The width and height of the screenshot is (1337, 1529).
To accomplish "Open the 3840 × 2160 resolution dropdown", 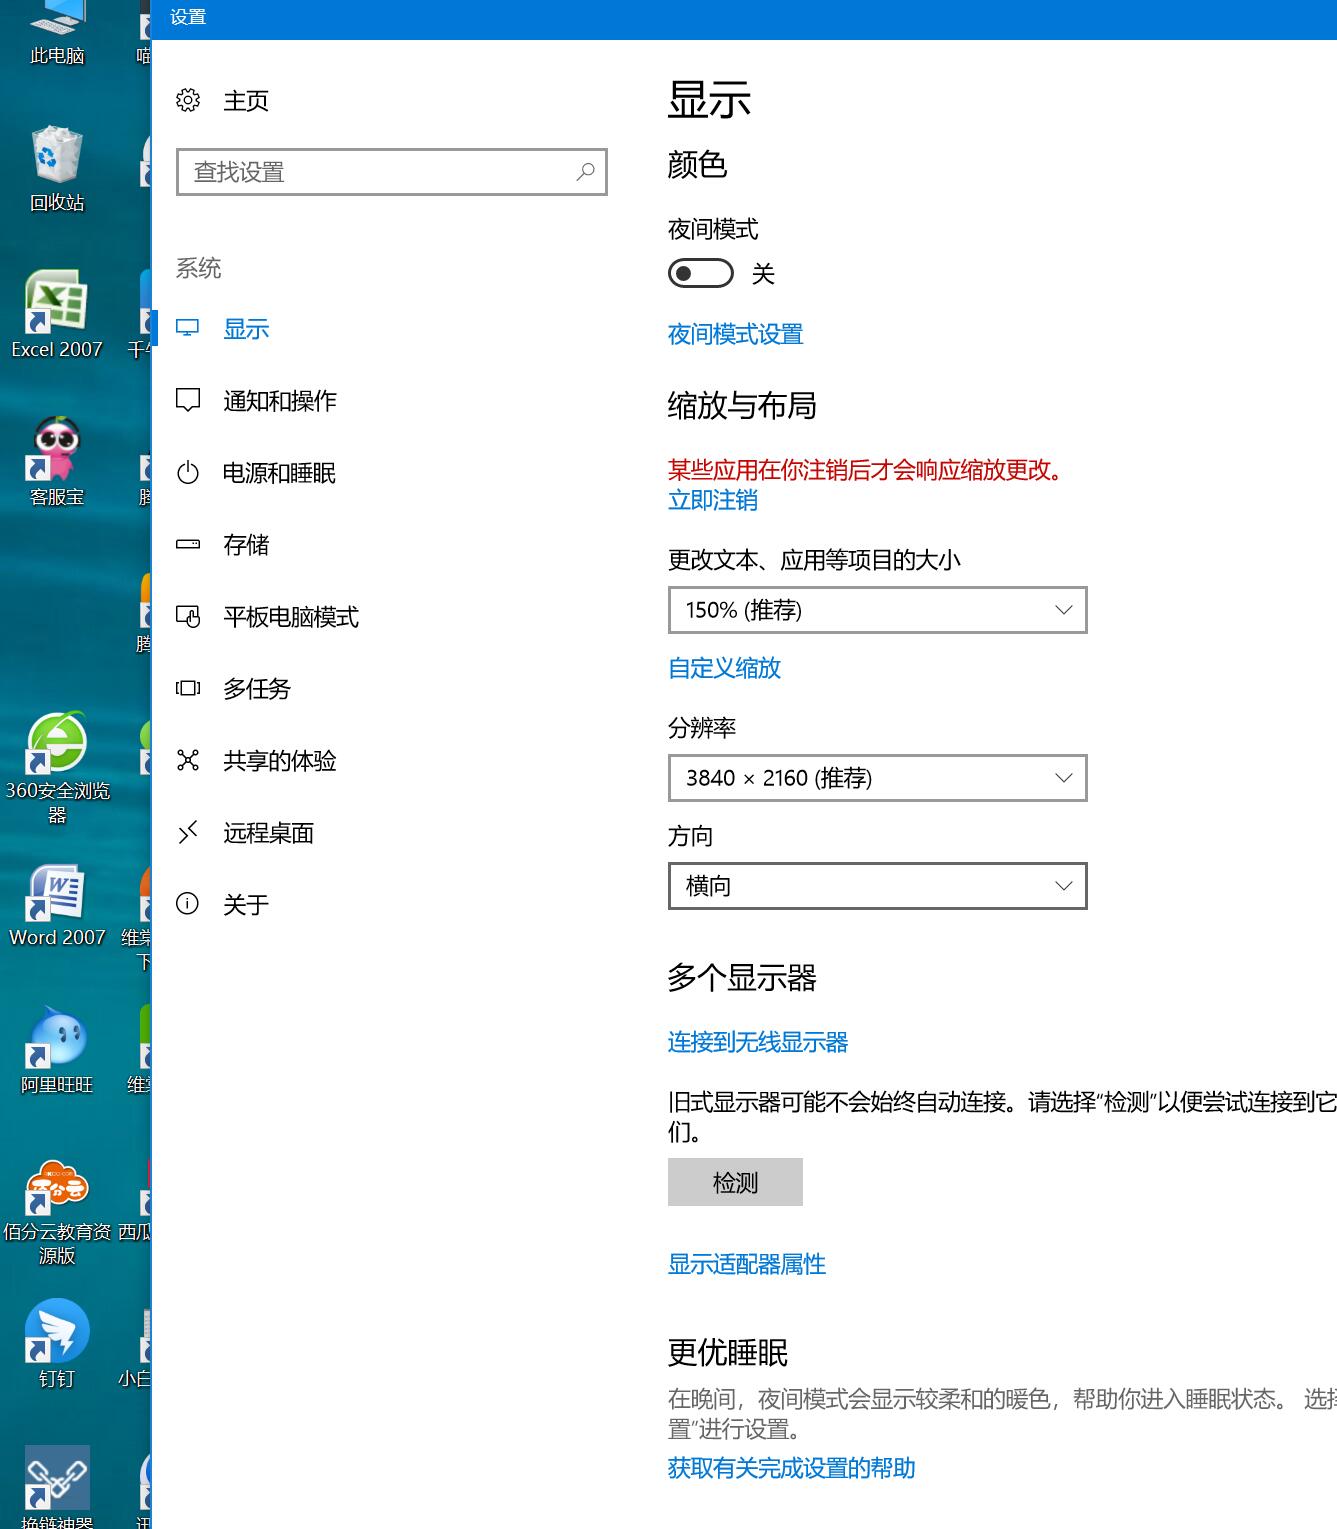I will point(877,778).
